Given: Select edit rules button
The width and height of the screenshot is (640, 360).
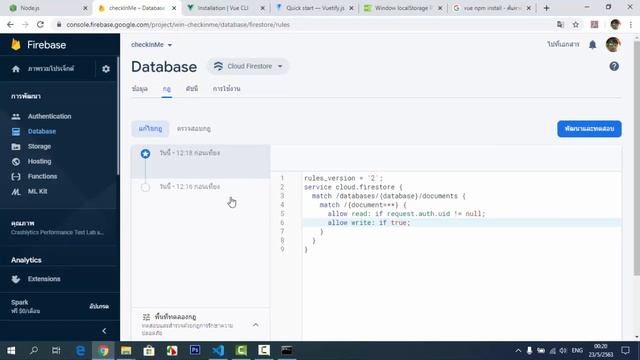Looking at the screenshot, I should (150, 129).
